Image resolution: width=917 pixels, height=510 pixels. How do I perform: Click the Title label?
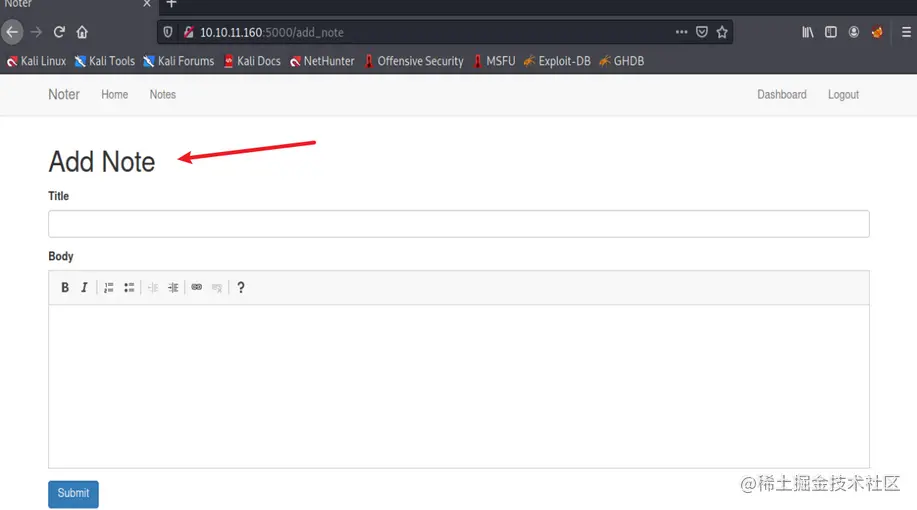pyautogui.click(x=58, y=196)
